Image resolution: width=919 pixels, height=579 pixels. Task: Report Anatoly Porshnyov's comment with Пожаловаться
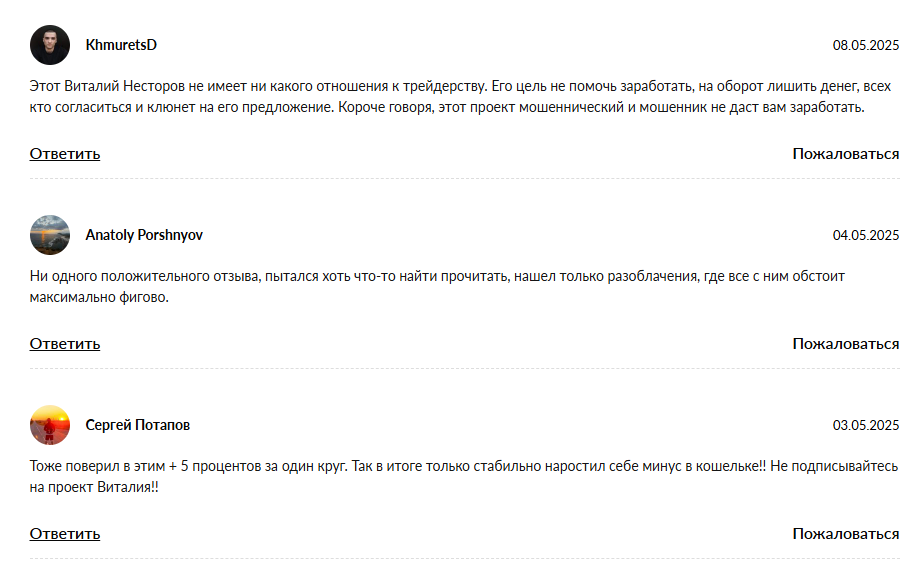(x=846, y=343)
